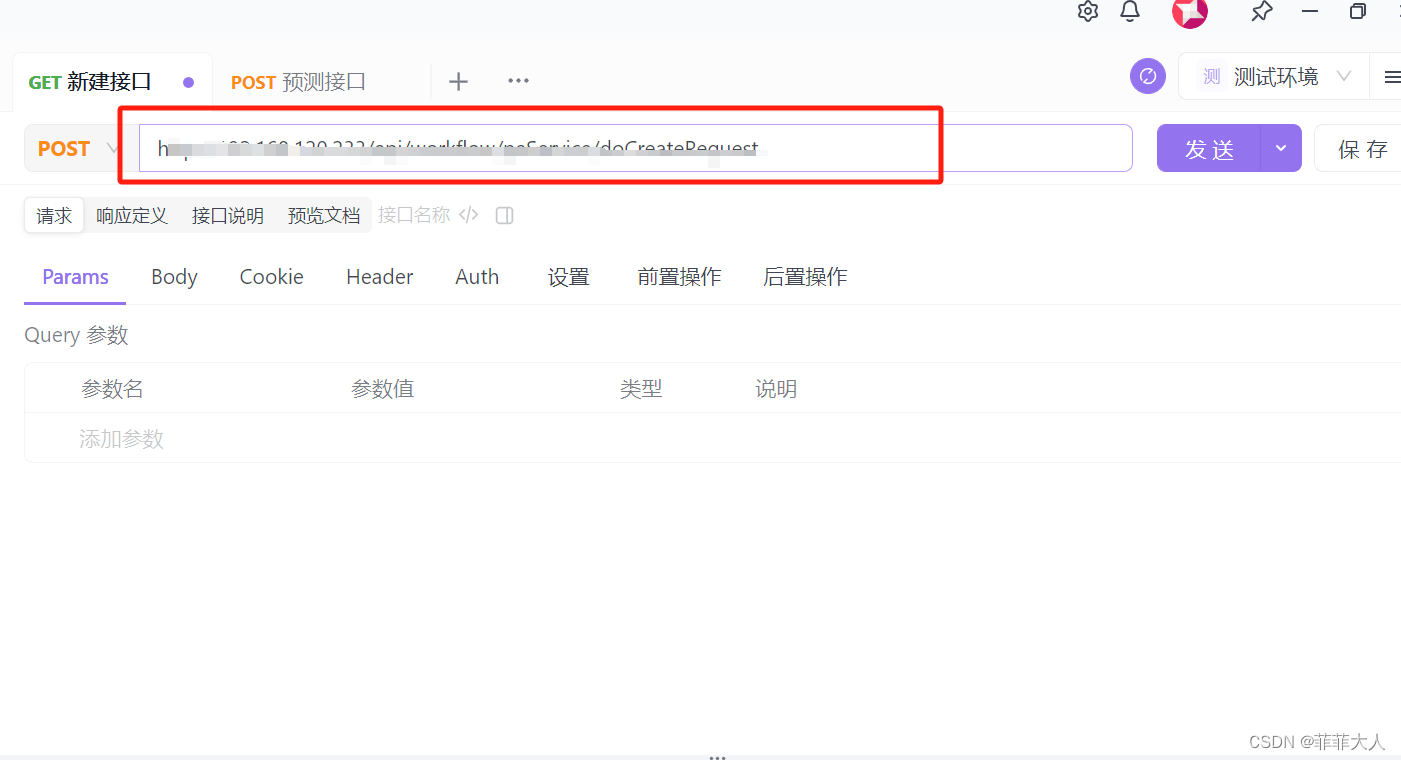Switch to the Body tab
This screenshot has width=1401, height=760.
tap(173, 276)
